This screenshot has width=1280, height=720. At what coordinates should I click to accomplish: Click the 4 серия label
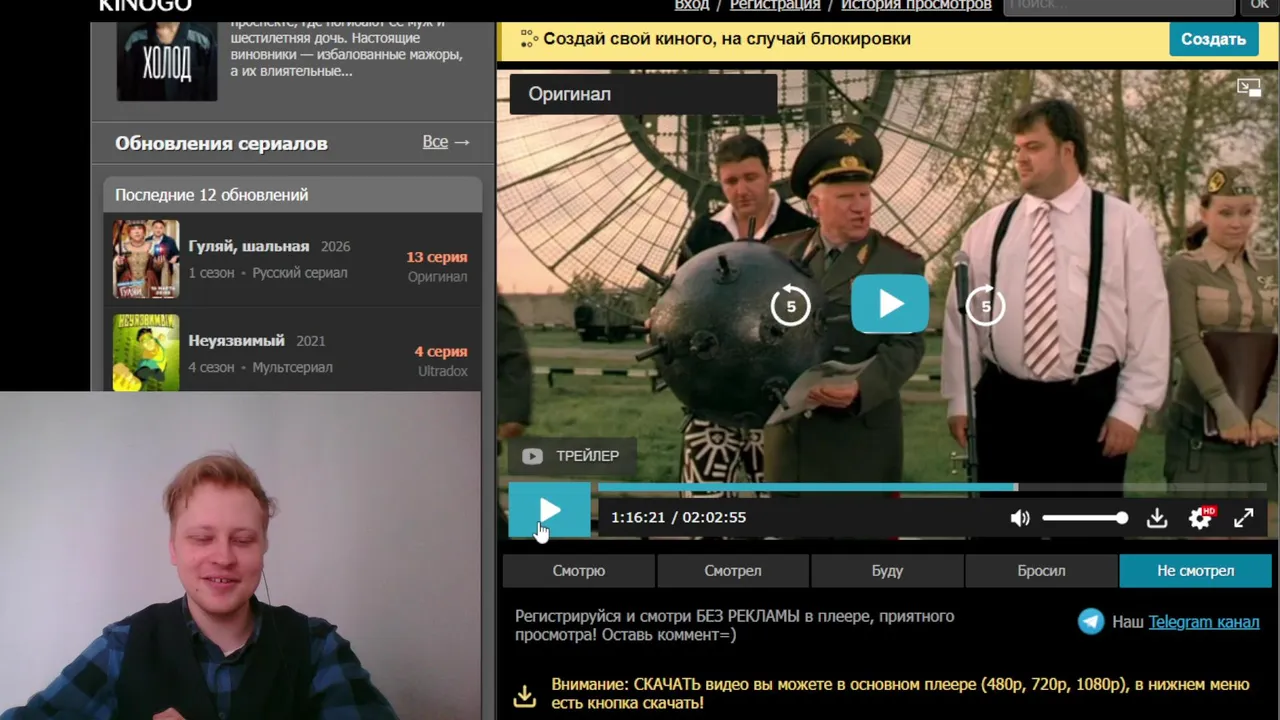pos(441,351)
